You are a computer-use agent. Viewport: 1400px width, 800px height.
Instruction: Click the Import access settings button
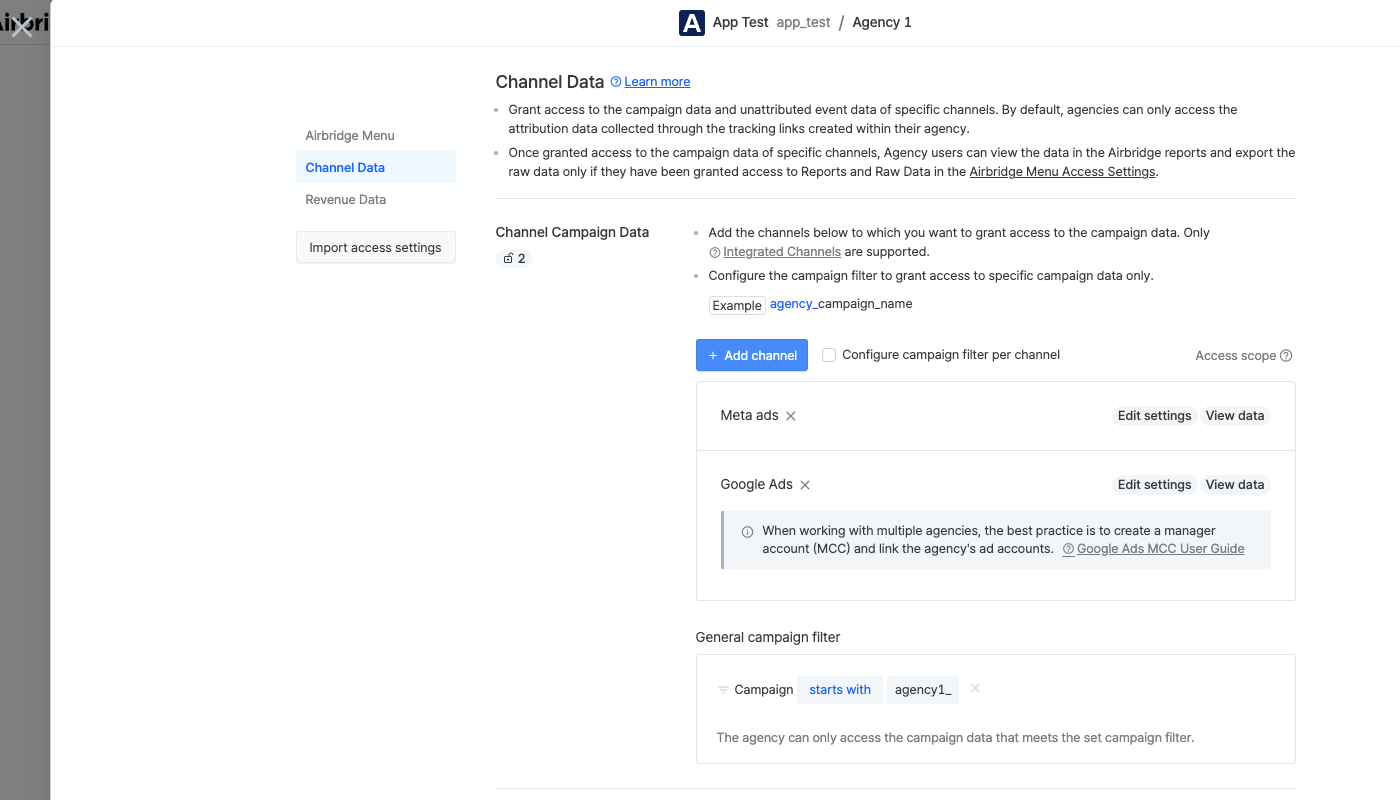pos(376,248)
